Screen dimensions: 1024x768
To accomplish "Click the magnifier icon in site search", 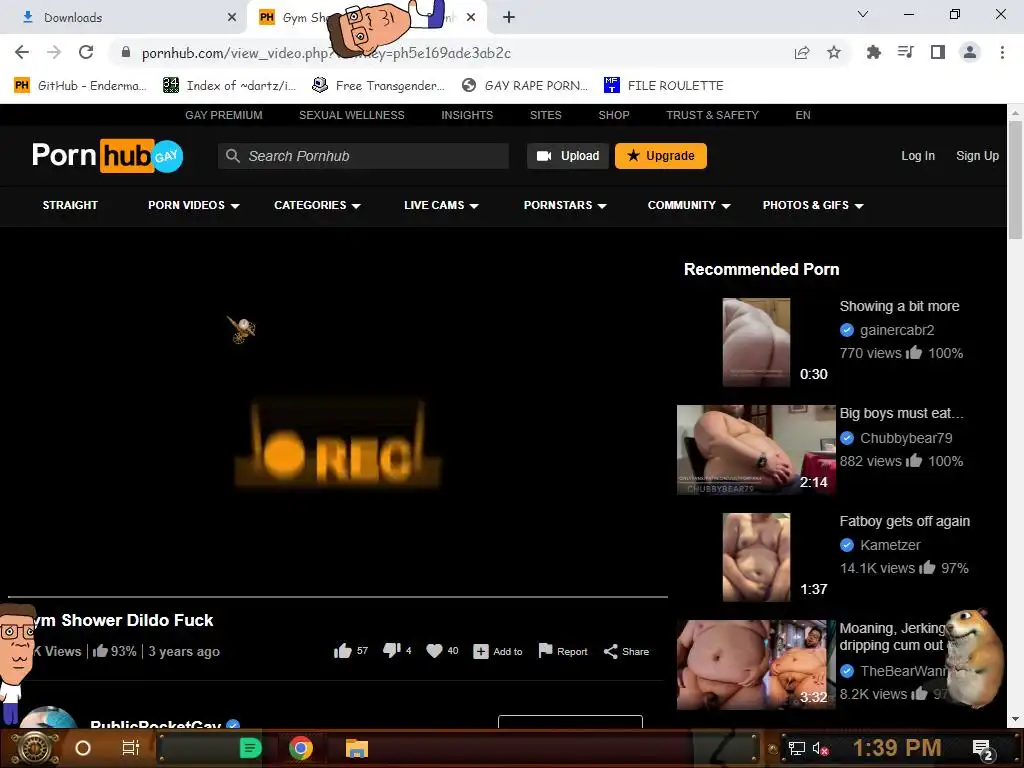I will pyautogui.click(x=232, y=155).
